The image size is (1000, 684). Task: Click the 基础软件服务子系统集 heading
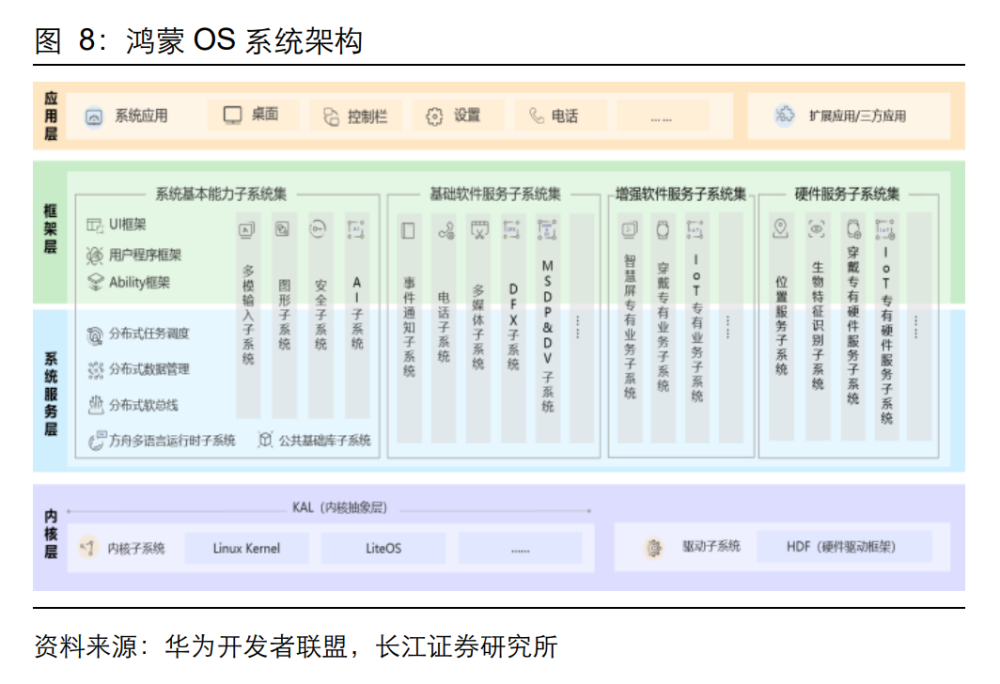click(x=495, y=193)
